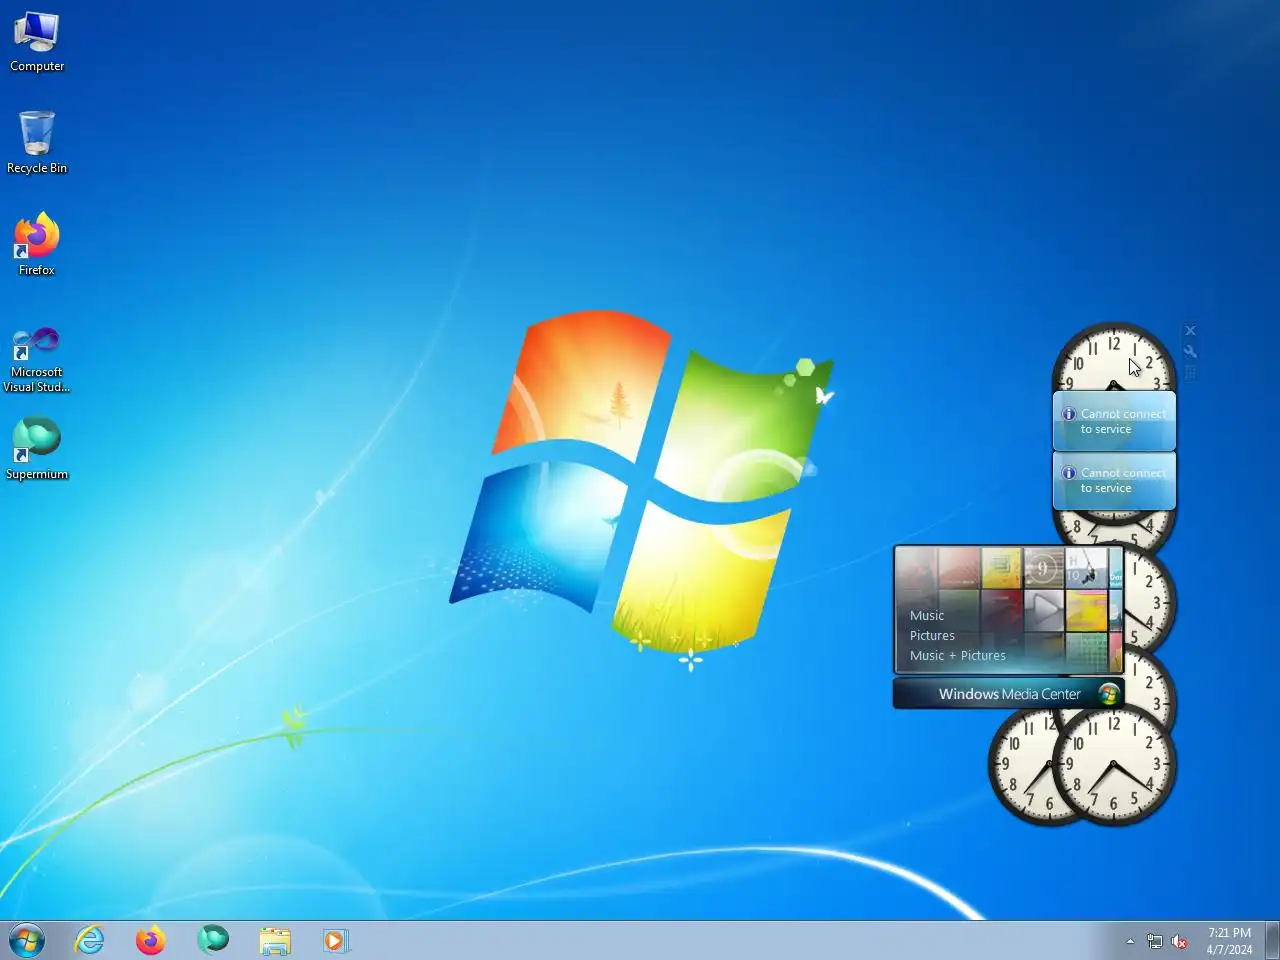1280x960 pixels.
Task: Click the Windows Media Center logo orb
Action: click(x=1108, y=694)
